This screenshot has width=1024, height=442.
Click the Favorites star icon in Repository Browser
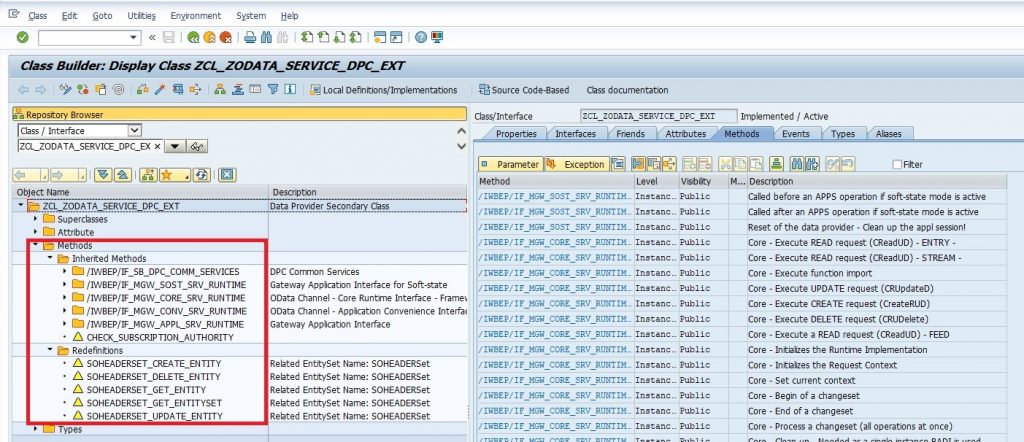(174, 174)
